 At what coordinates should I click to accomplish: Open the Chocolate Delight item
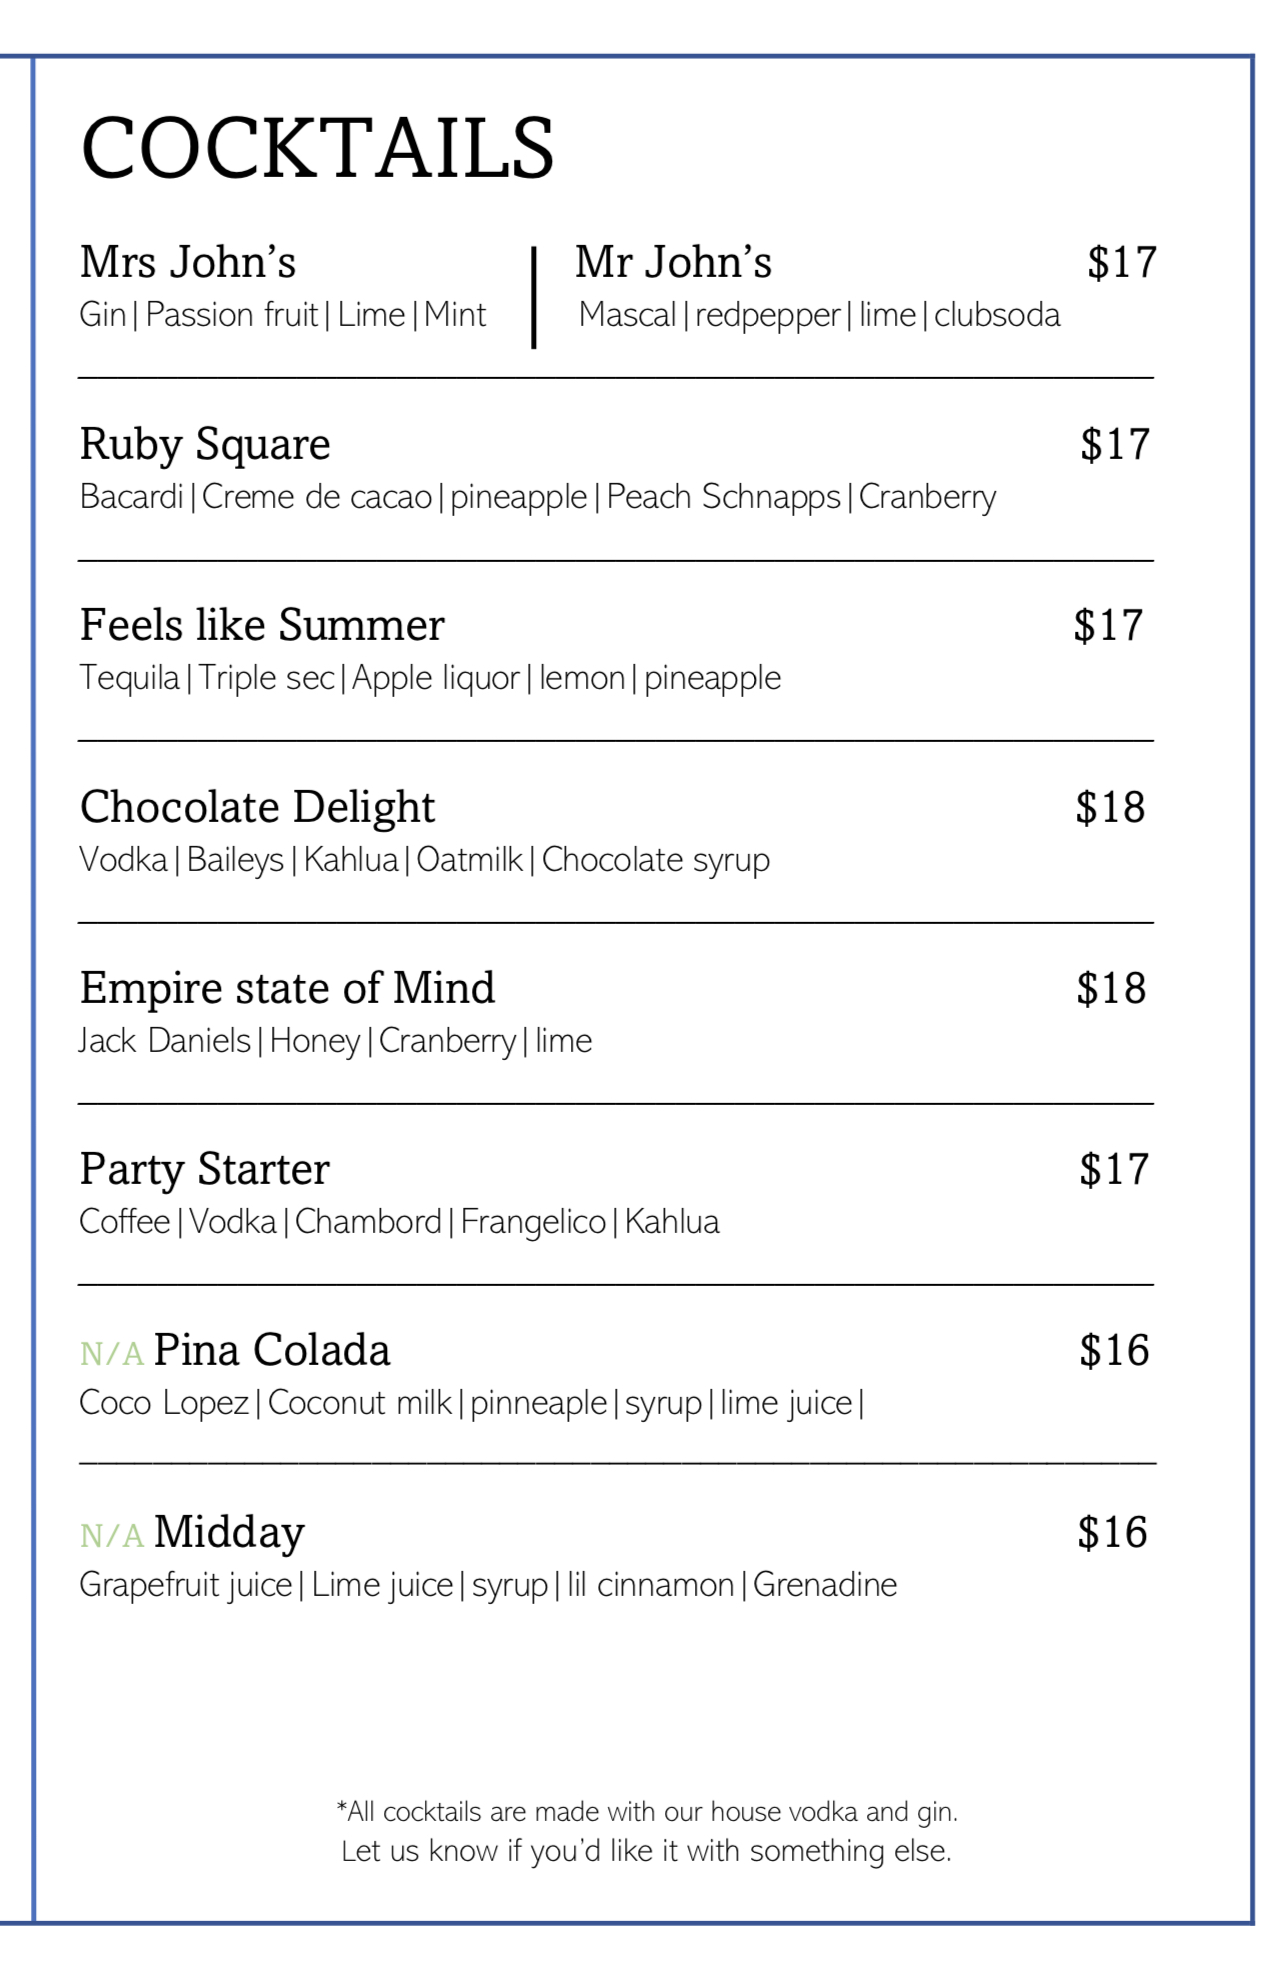tap(257, 807)
